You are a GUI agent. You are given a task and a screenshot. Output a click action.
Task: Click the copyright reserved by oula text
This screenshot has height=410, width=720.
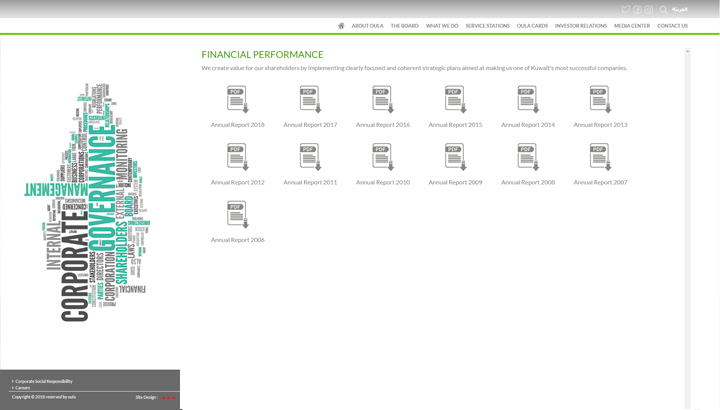44,397
